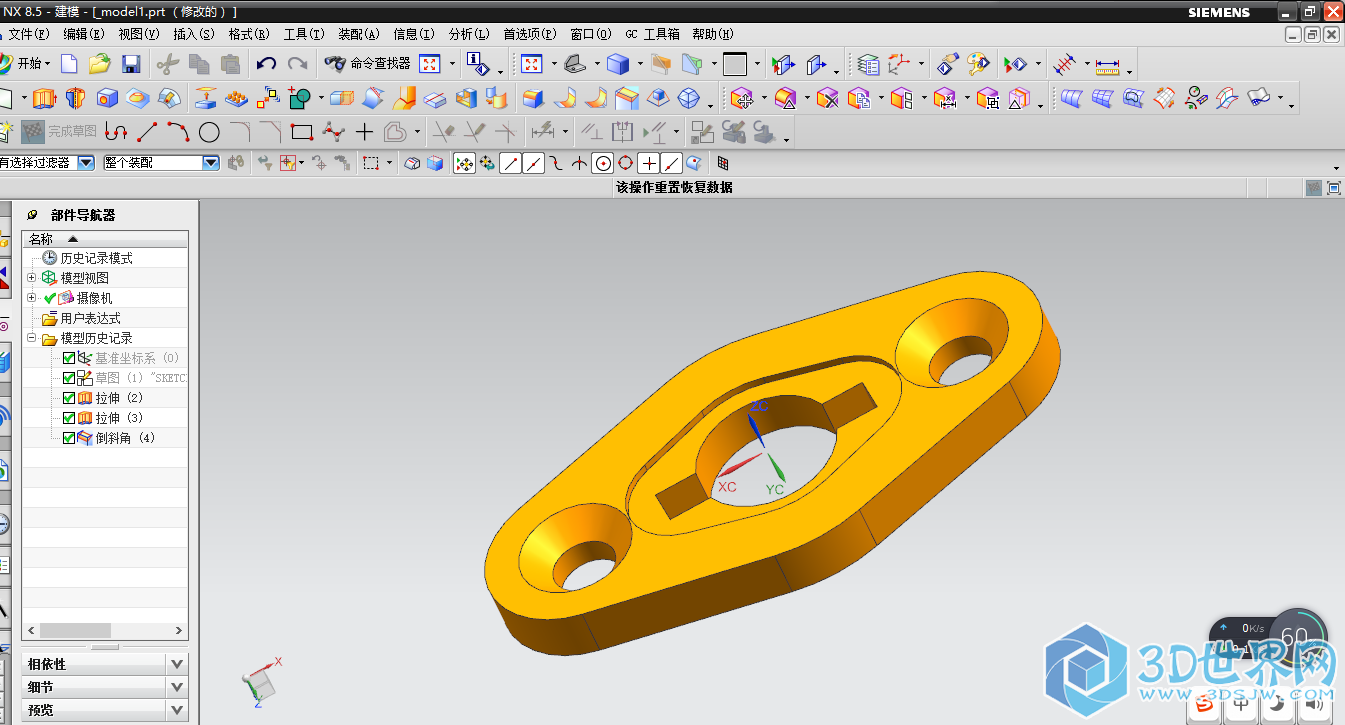Open the 整个装配 scope dropdown
1345x725 pixels.
pos(211,162)
